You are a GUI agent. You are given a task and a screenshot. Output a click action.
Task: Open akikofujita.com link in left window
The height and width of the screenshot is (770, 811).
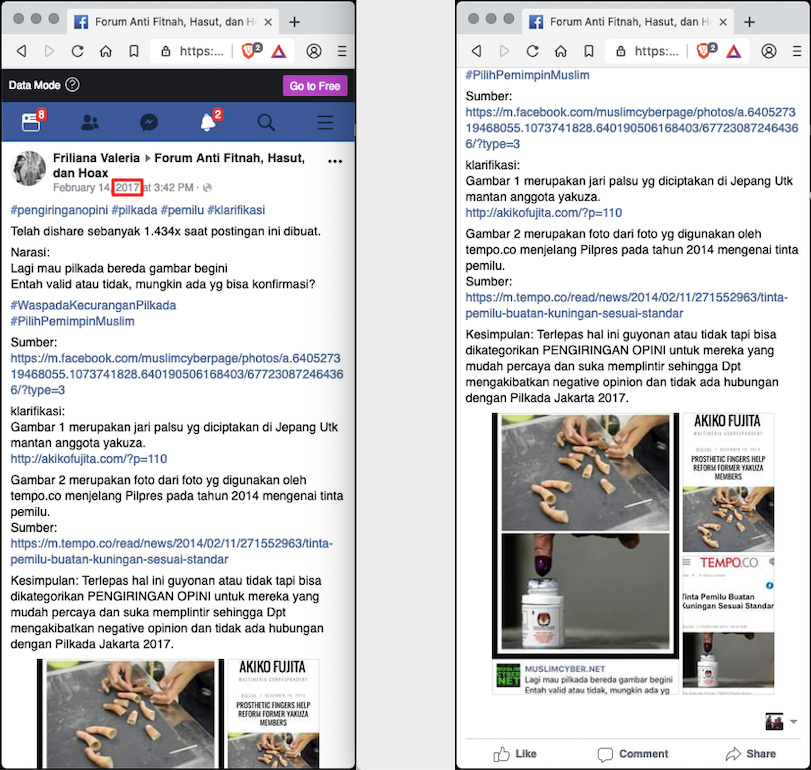pos(89,459)
